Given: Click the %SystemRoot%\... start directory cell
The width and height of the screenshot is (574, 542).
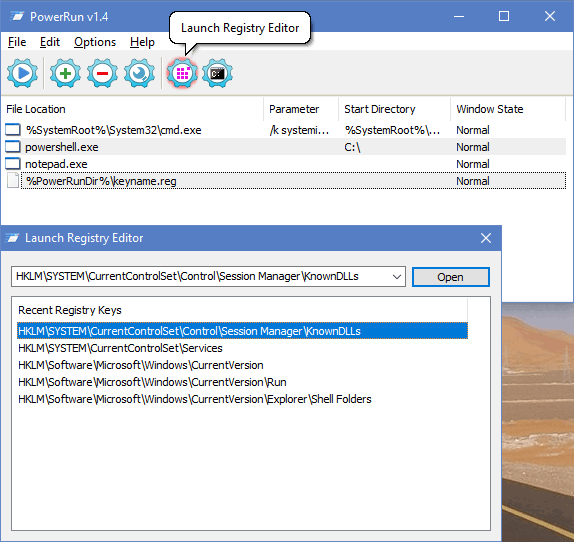Looking at the screenshot, I should [392, 130].
